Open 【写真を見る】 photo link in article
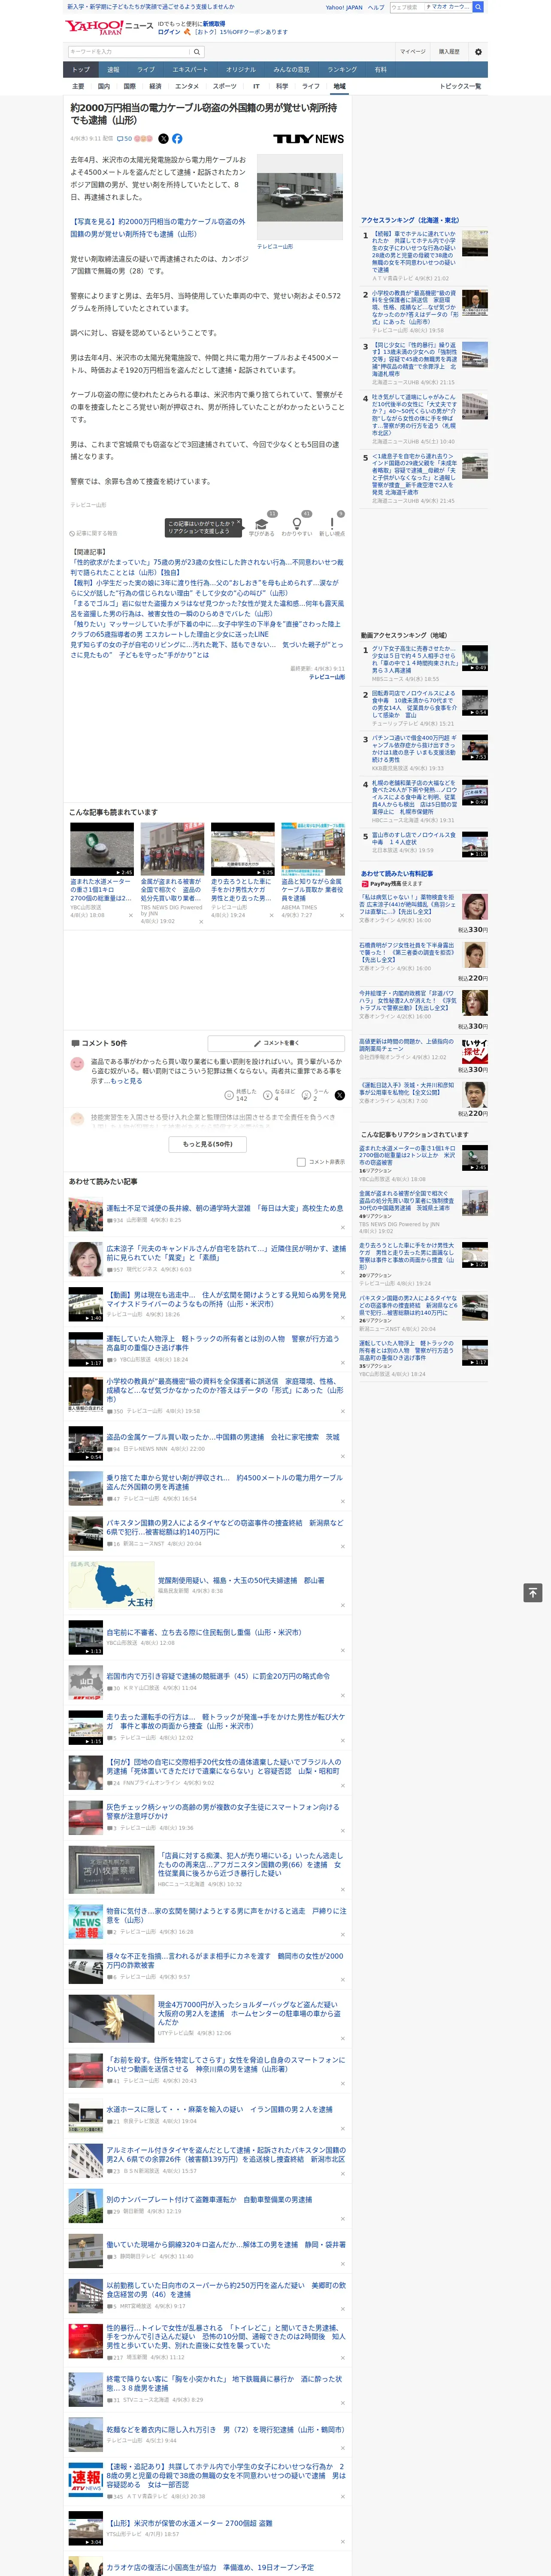This screenshot has height=2576, width=551. 157,228
